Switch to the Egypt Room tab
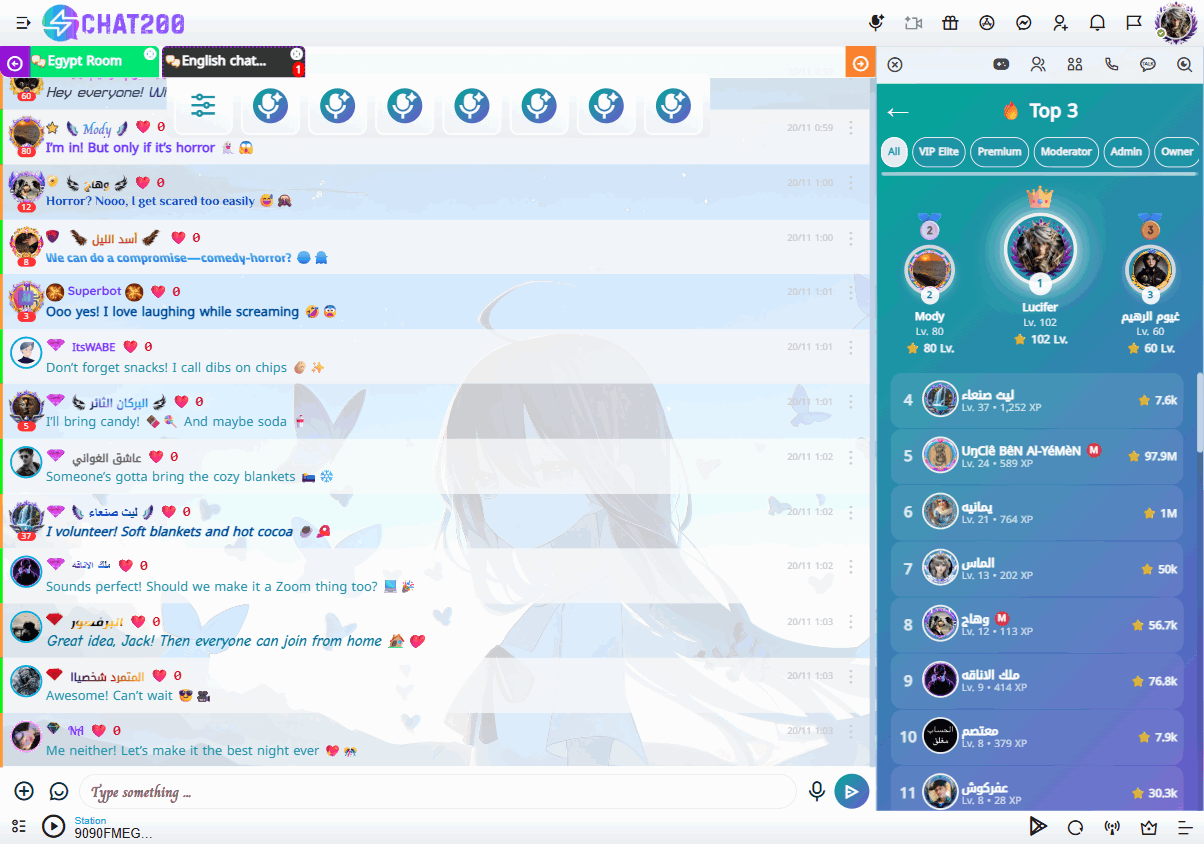Screen dimensions: 1204x844 (85, 61)
